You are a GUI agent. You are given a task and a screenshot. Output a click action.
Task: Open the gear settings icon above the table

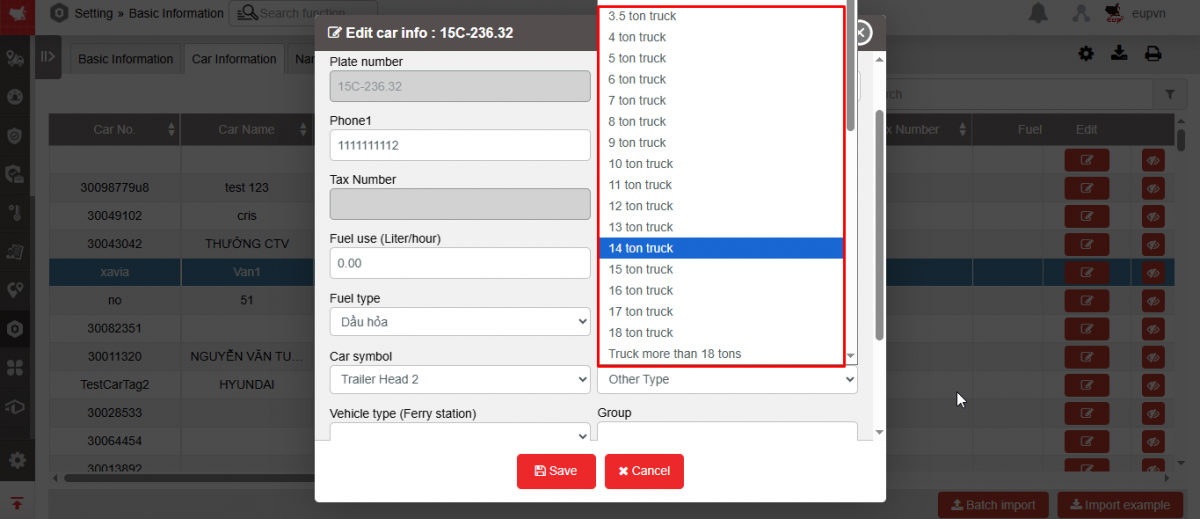tap(1085, 54)
